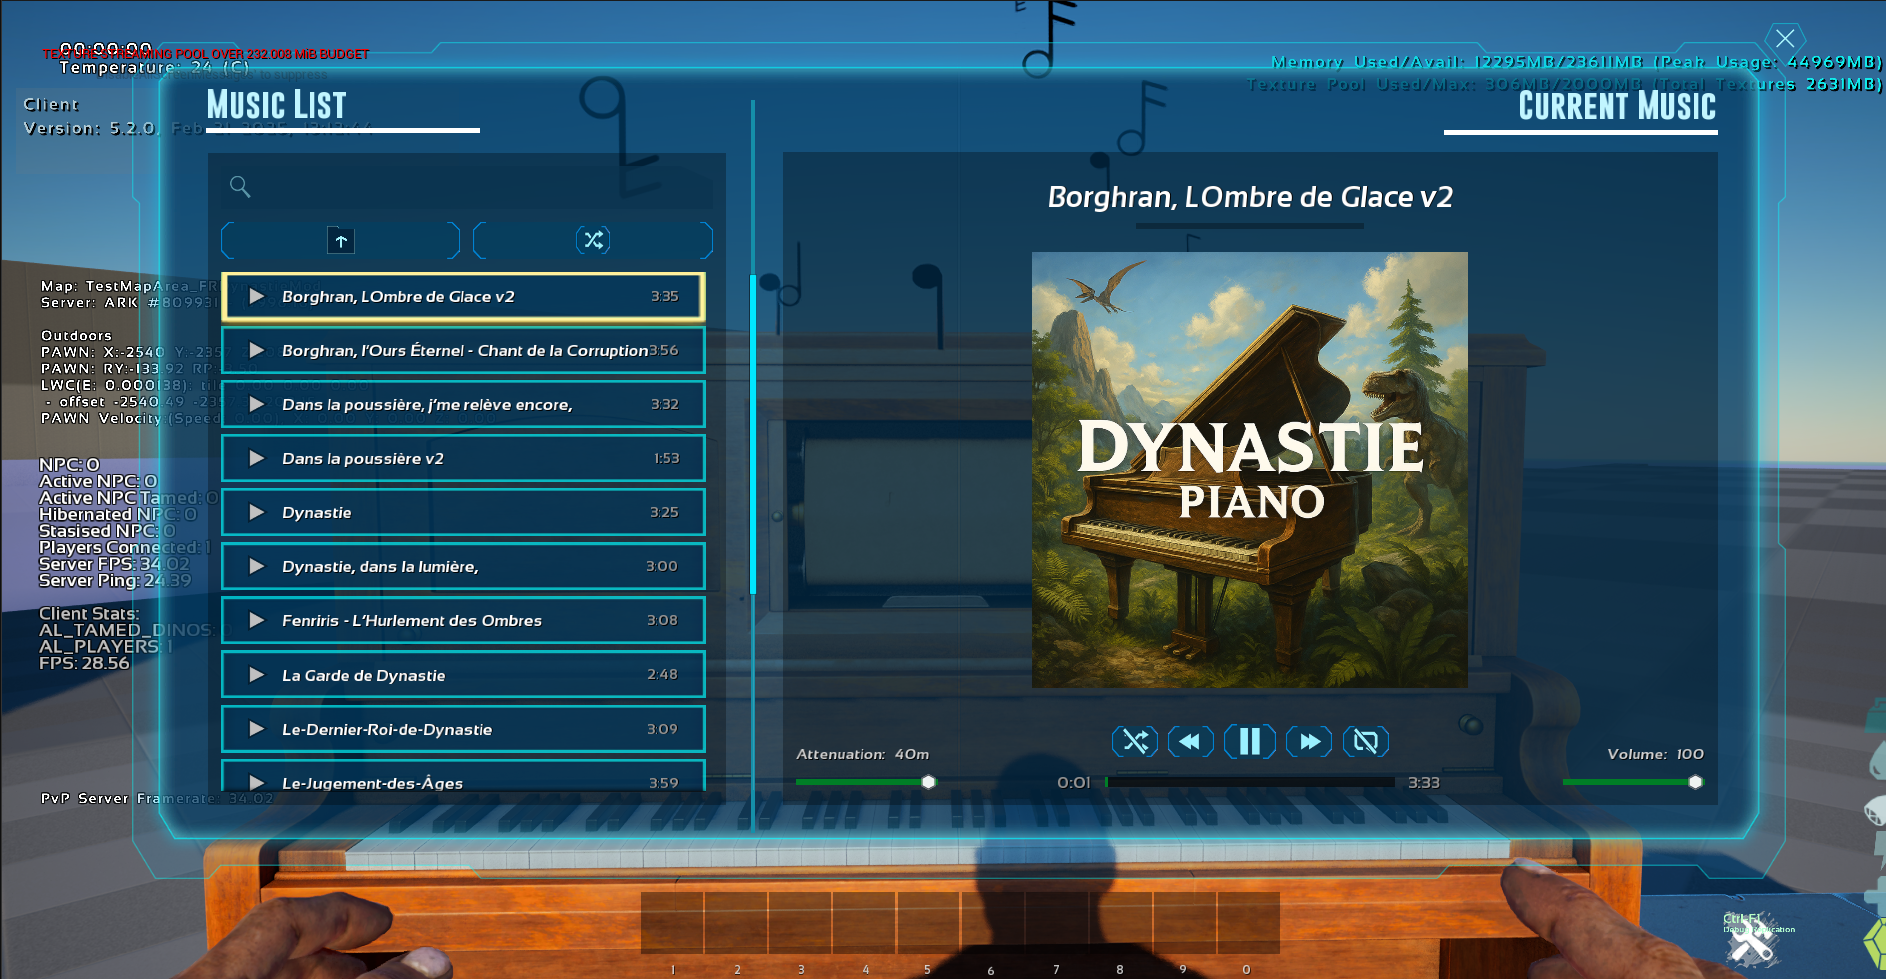Image resolution: width=1886 pixels, height=979 pixels.
Task: Click the Volume slider handle
Action: click(x=1695, y=782)
